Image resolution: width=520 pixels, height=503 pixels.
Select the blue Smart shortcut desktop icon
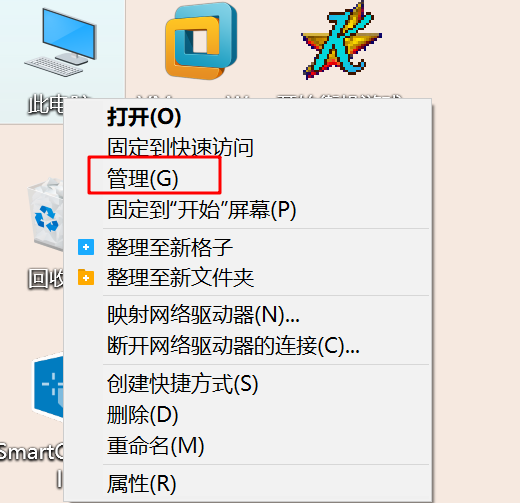pyautogui.click(x=48, y=388)
